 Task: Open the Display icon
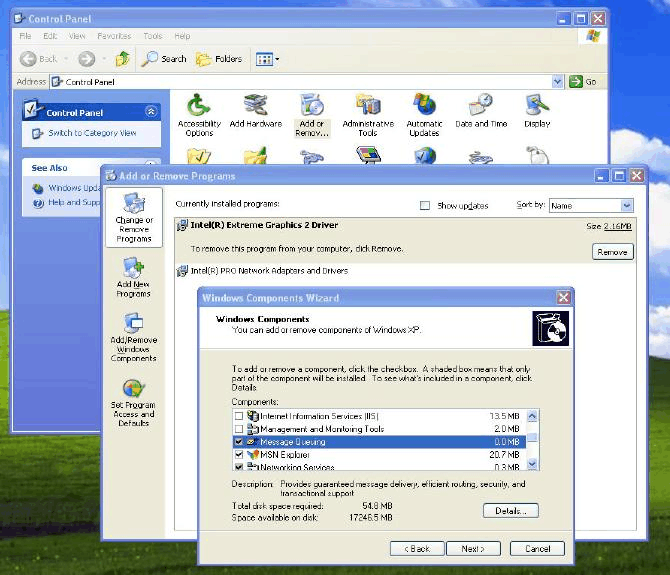pos(537,112)
